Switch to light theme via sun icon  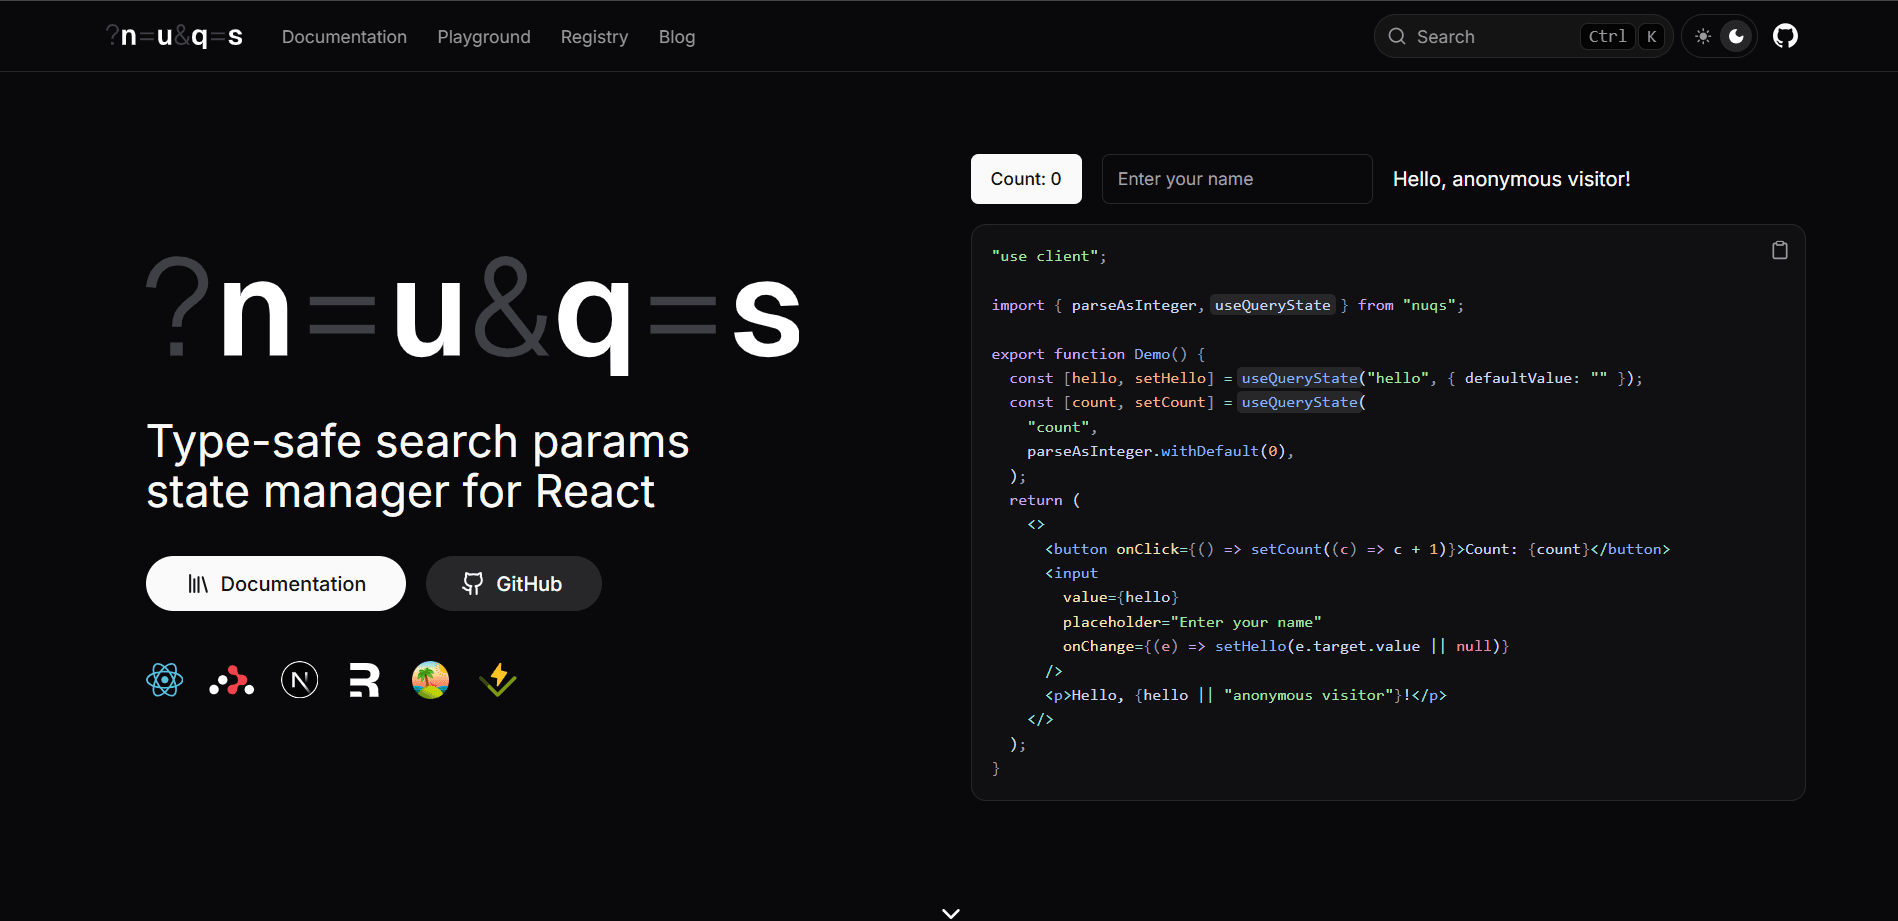1703,37
